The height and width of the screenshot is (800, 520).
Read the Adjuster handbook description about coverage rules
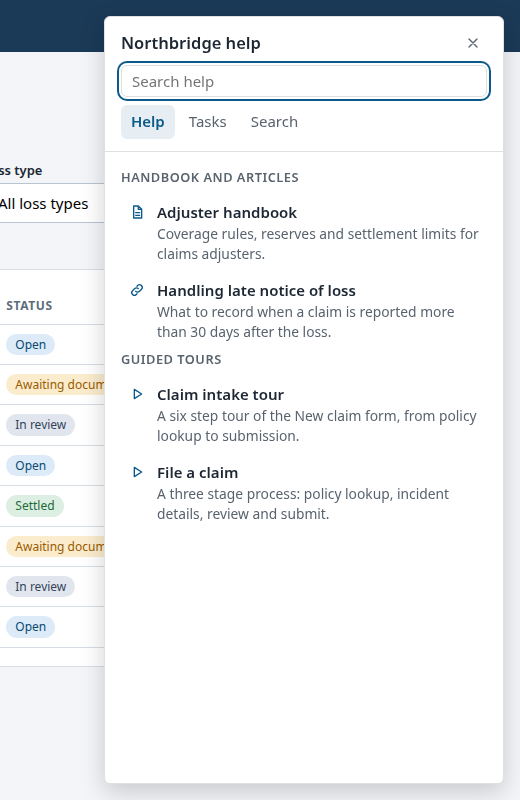pyautogui.click(x=317, y=244)
